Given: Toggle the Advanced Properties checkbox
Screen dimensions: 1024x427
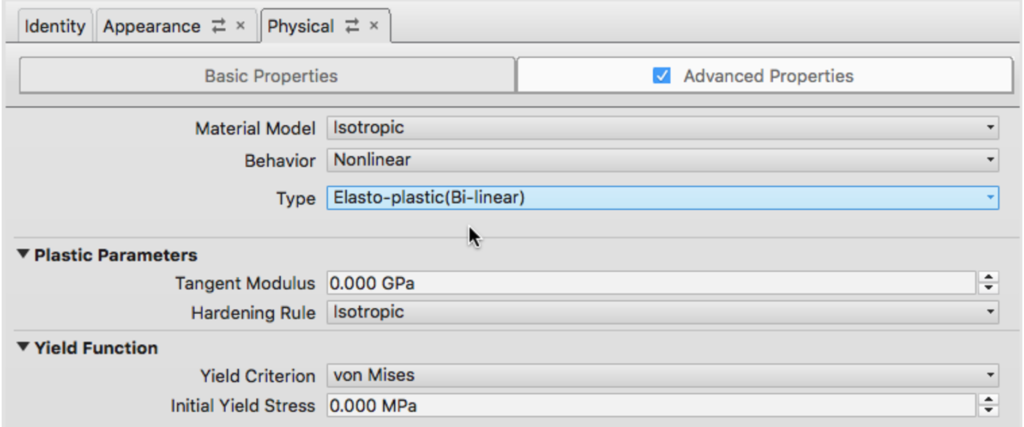Looking at the screenshot, I should (660, 76).
